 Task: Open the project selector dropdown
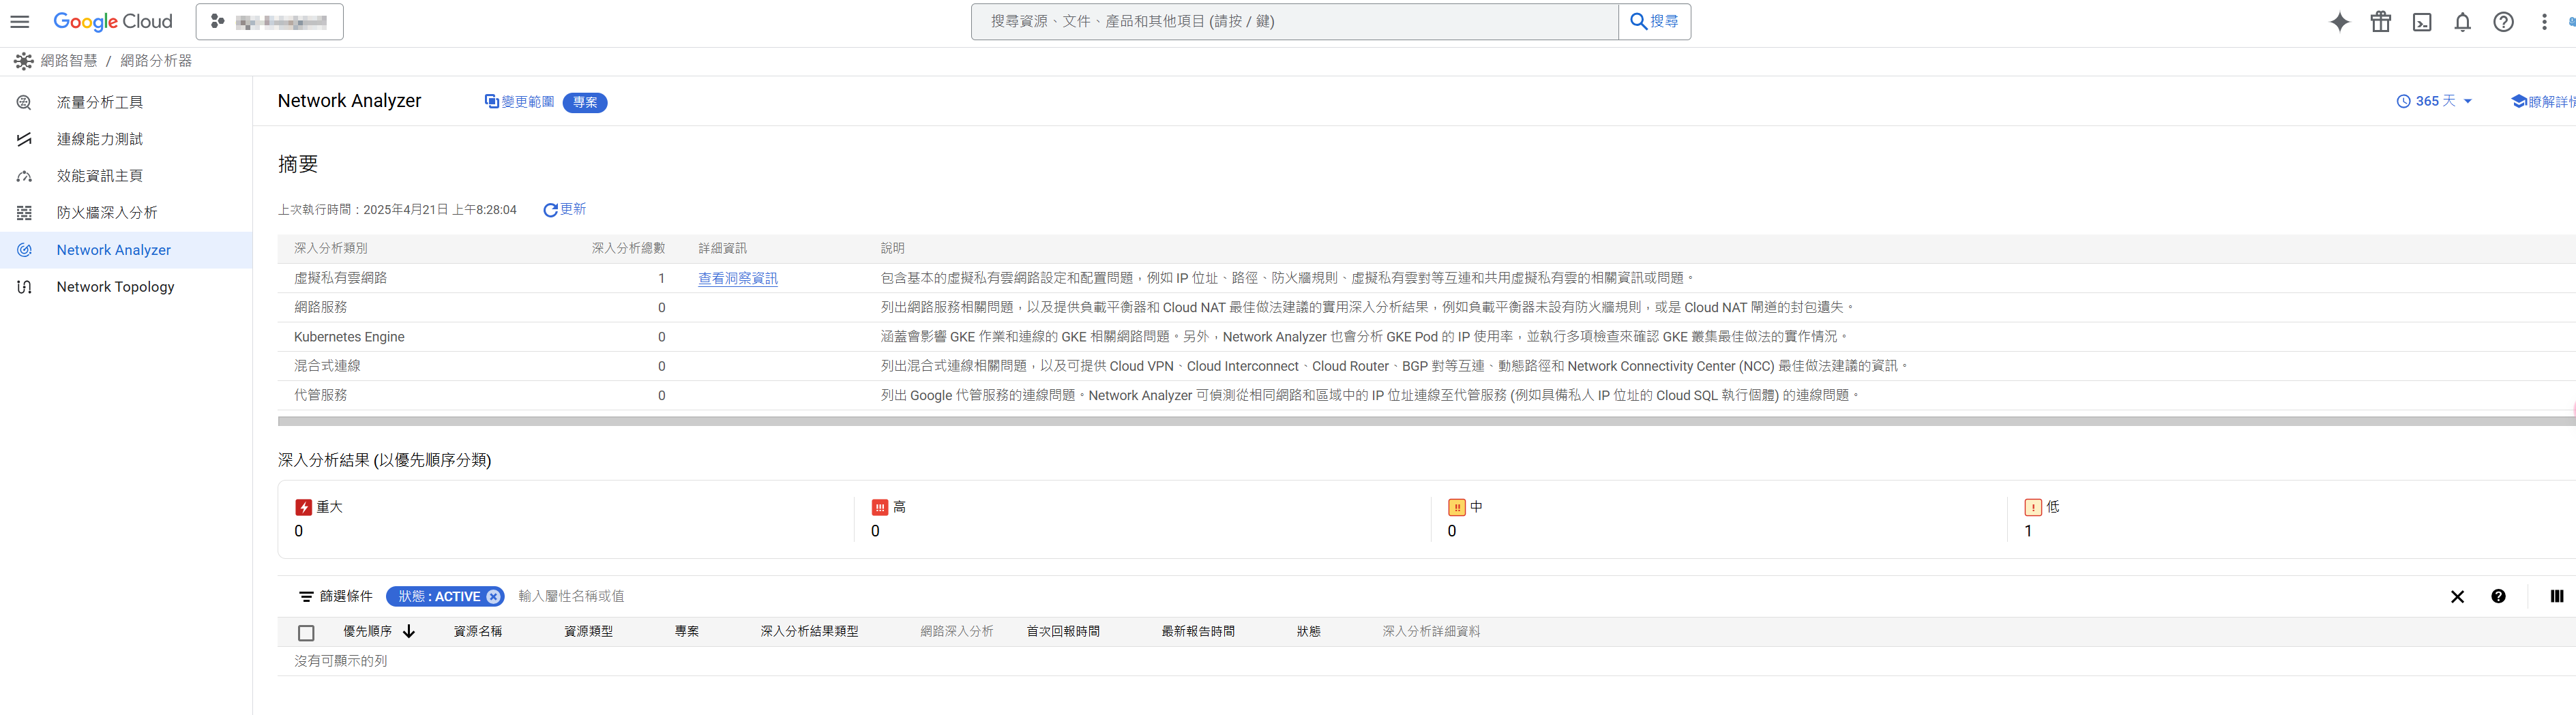[x=270, y=21]
